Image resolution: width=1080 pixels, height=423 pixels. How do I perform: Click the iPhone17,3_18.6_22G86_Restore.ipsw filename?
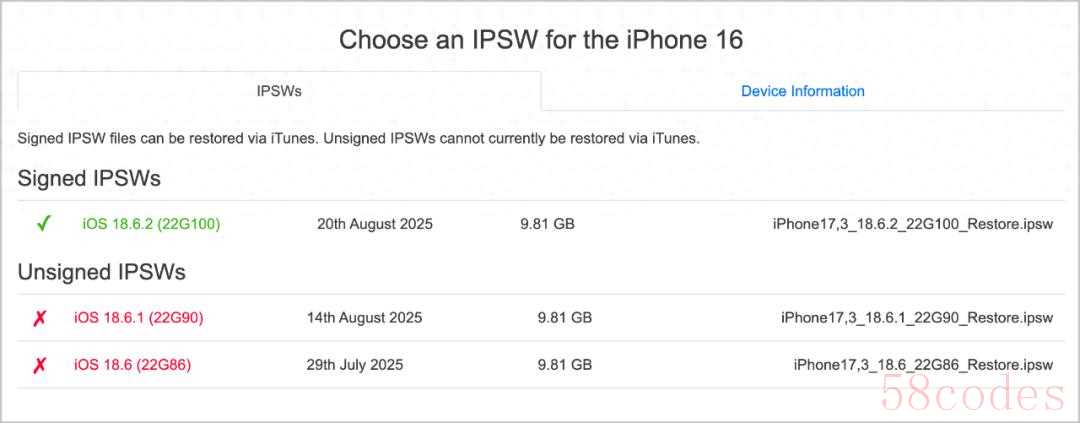923,365
